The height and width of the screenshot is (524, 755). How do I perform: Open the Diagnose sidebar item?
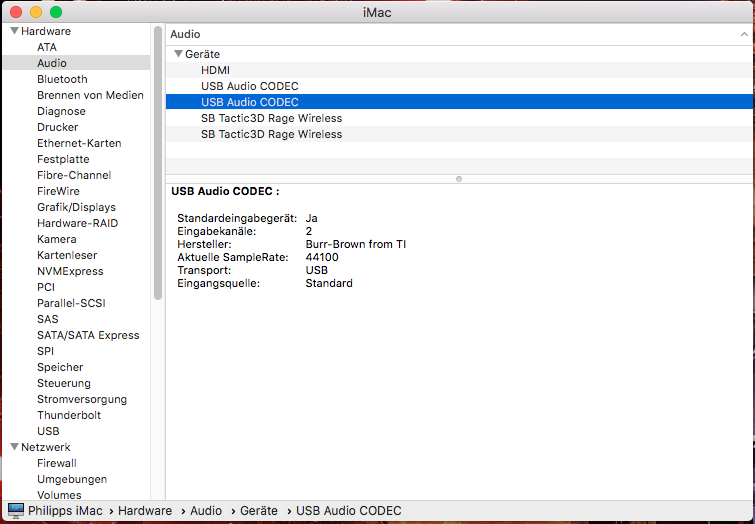click(x=61, y=111)
